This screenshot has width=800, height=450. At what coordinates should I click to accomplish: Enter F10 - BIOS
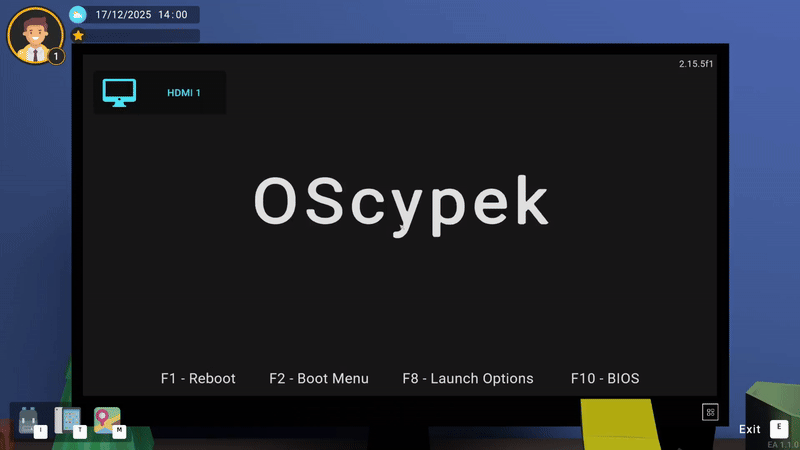[x=605, y=378]
